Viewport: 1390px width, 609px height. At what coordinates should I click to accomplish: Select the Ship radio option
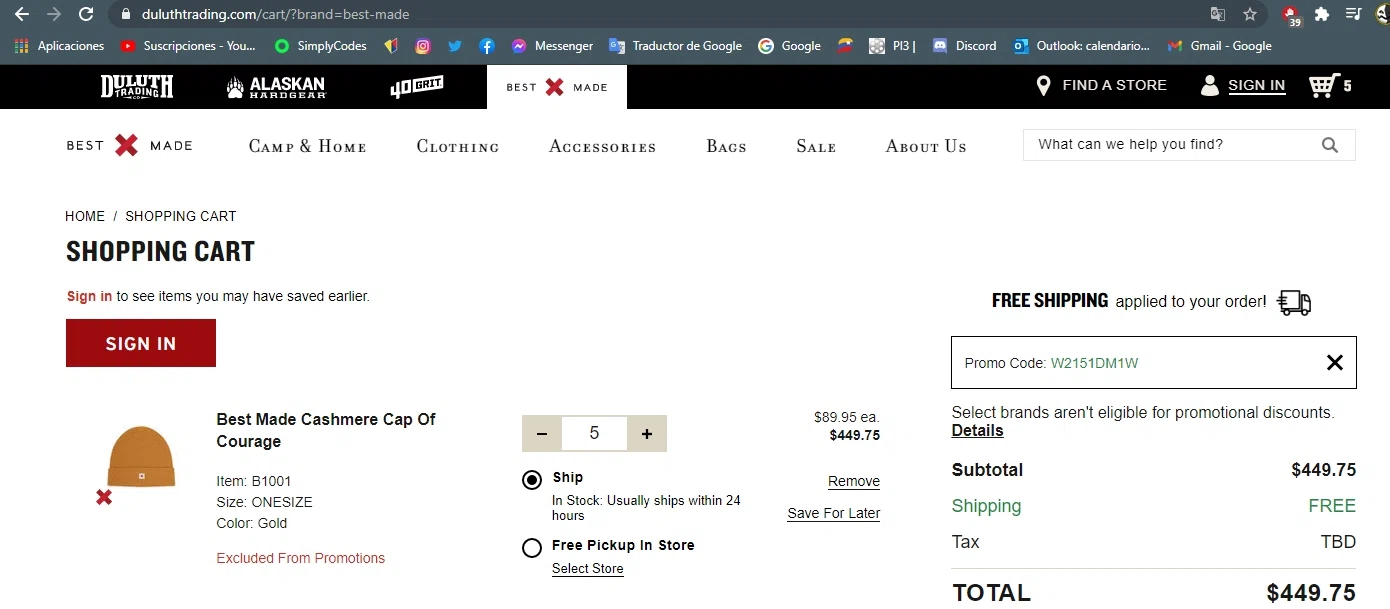coord(532,480)
